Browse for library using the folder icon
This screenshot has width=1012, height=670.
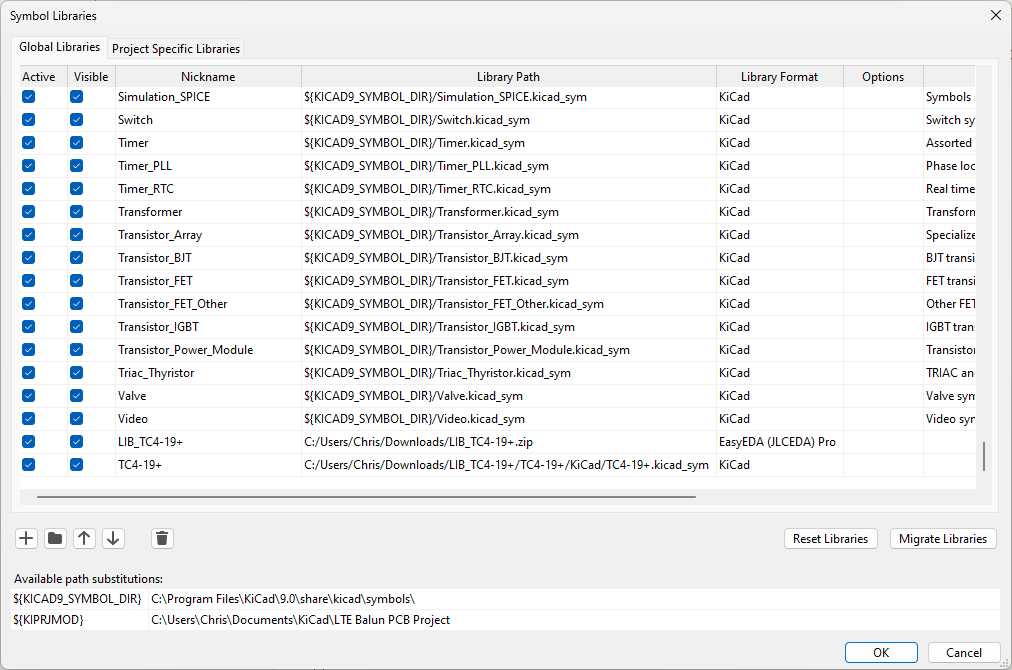(x=56, y=538)
